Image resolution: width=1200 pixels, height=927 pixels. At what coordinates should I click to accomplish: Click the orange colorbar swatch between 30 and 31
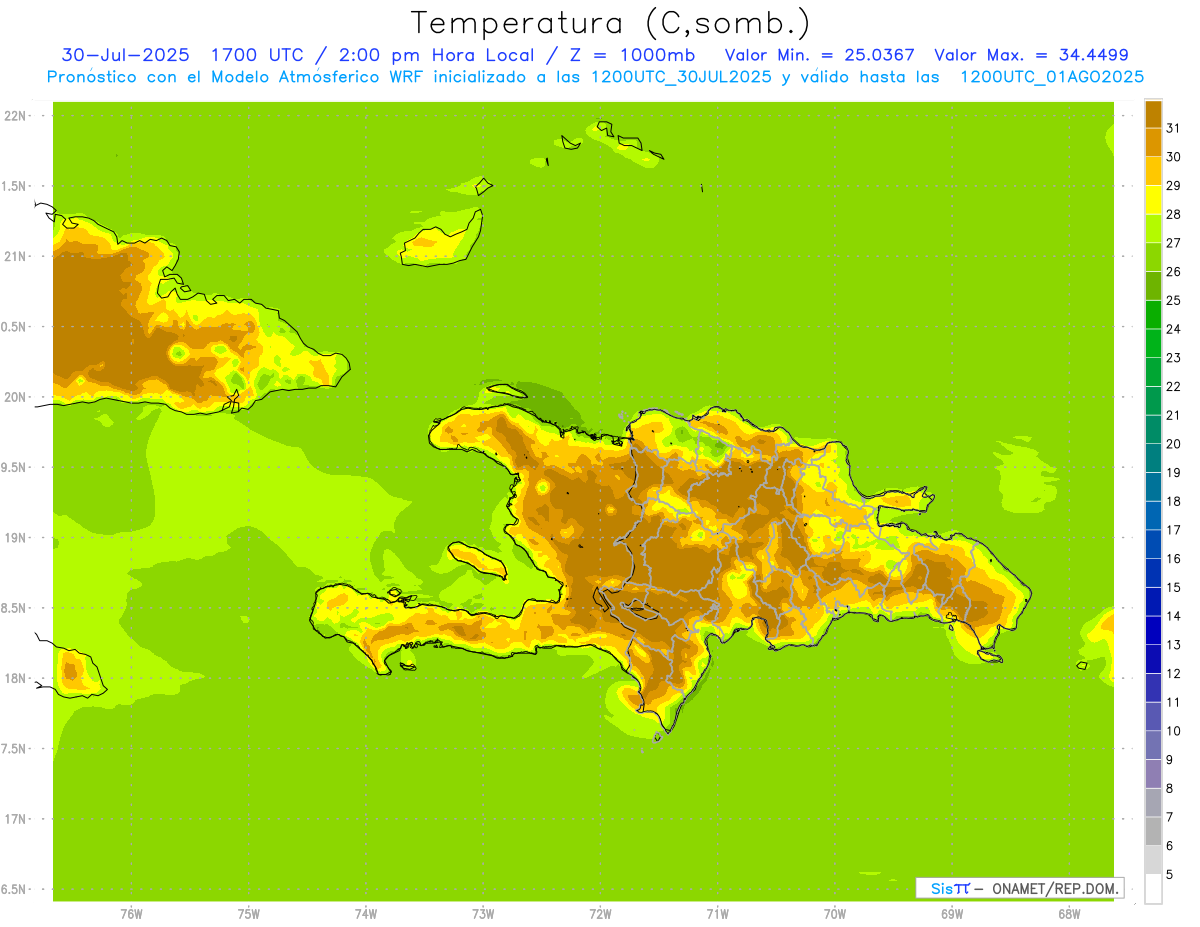pyautogui.click(x=1153, y=142)
